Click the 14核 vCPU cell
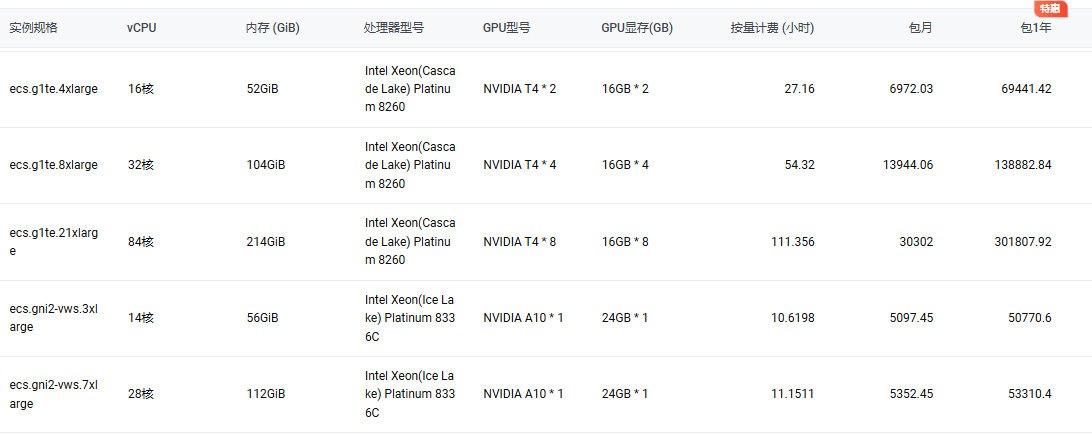The height and width of the screenshot is (435, 1092). 141,318
